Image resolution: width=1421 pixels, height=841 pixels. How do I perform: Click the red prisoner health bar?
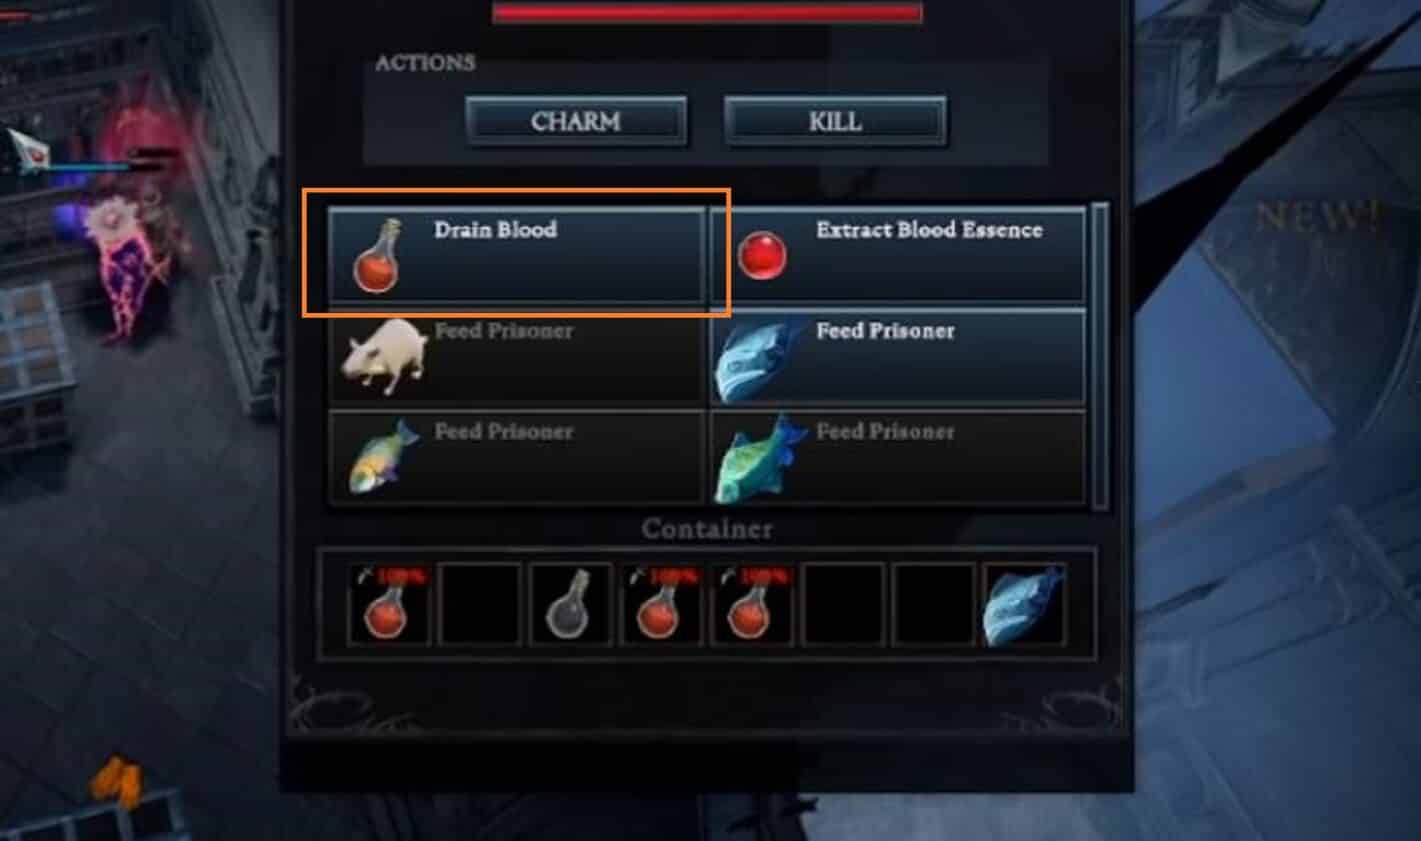tap(707, 11)
